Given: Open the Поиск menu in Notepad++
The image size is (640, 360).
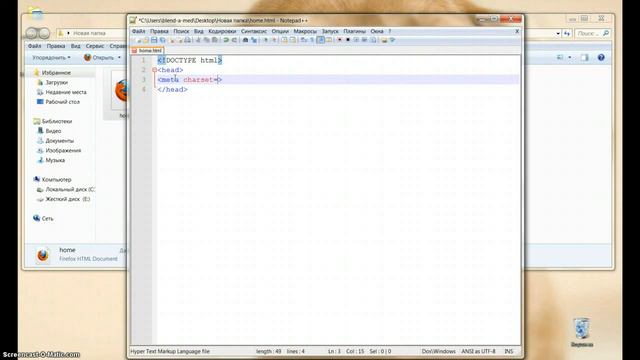Looking at the screenshot, I should [x=181, y=31].
